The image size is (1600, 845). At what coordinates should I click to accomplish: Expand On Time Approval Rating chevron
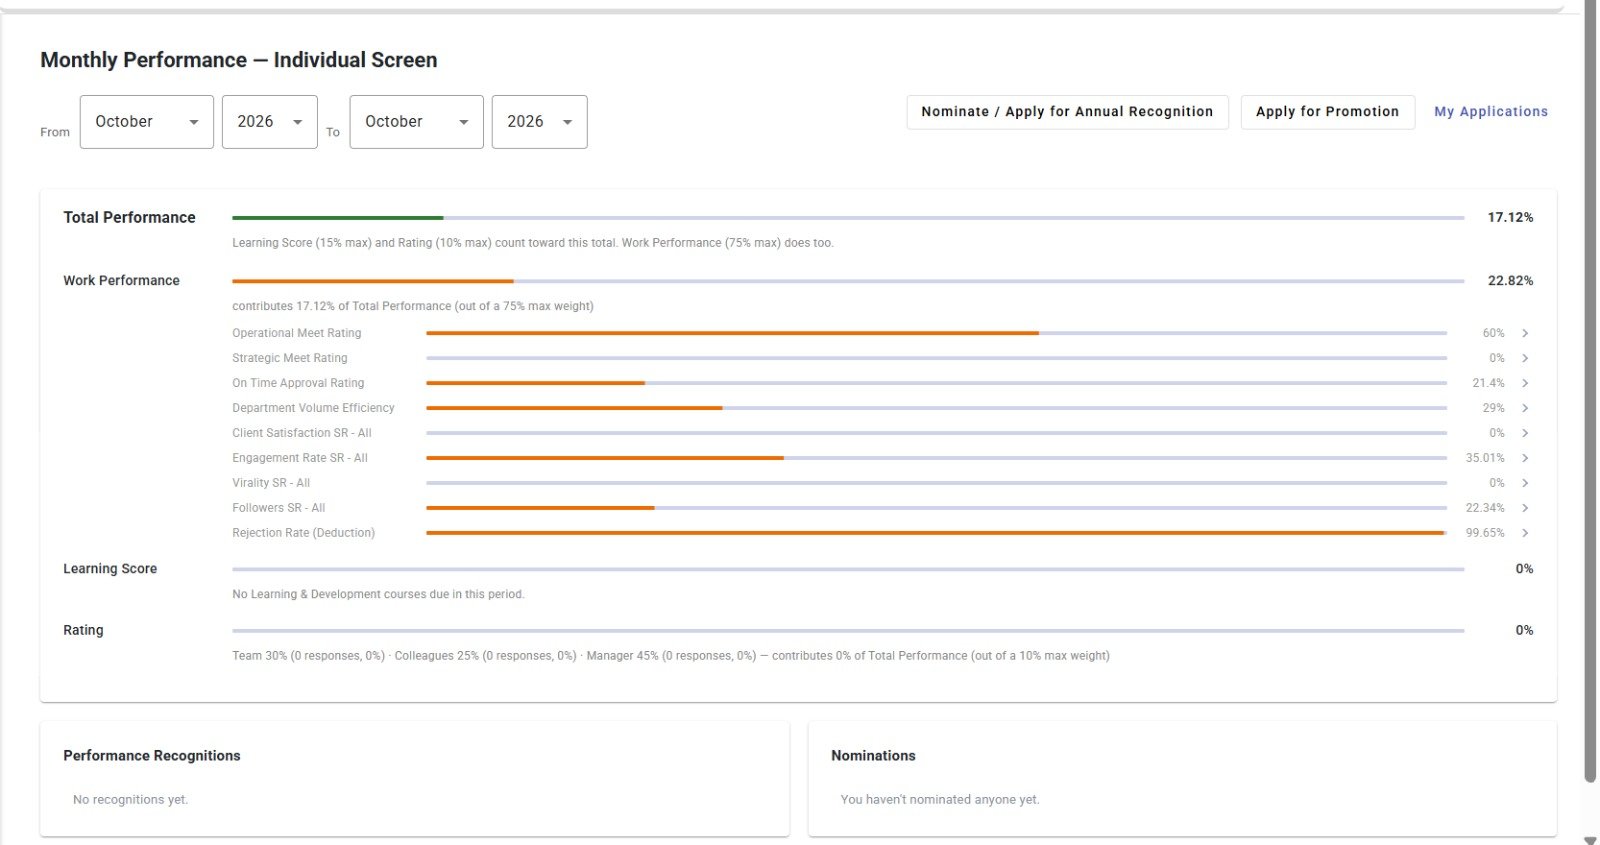click(1525, 383)
